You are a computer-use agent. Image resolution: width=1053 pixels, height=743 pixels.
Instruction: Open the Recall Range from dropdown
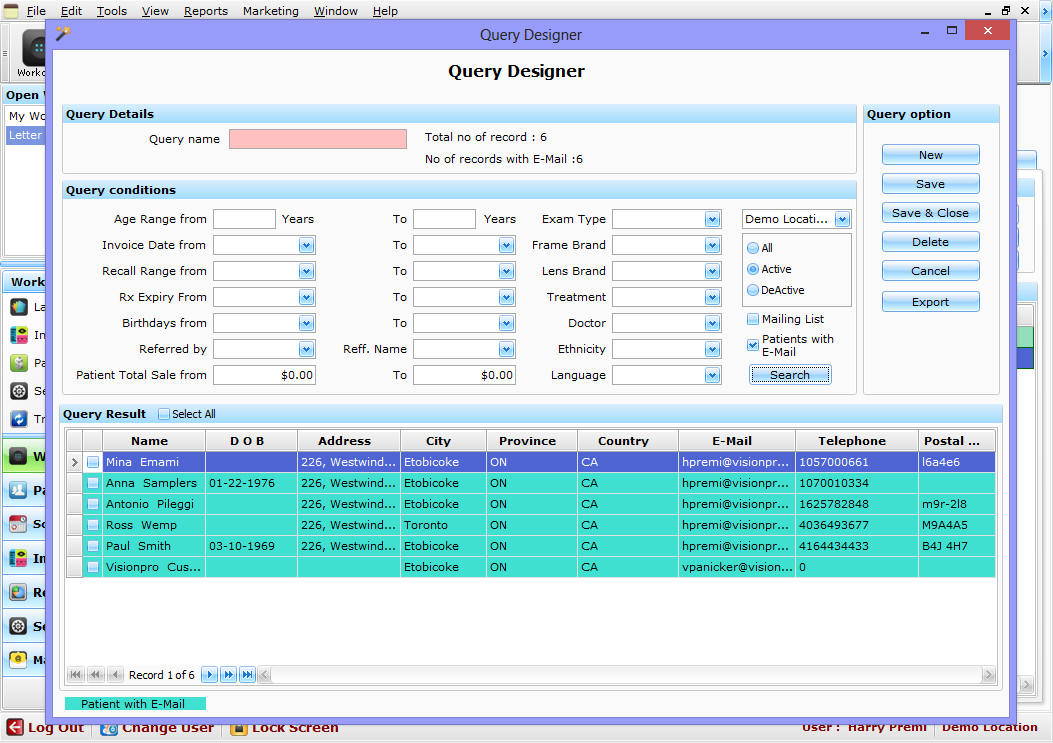[x=306, y=271]
